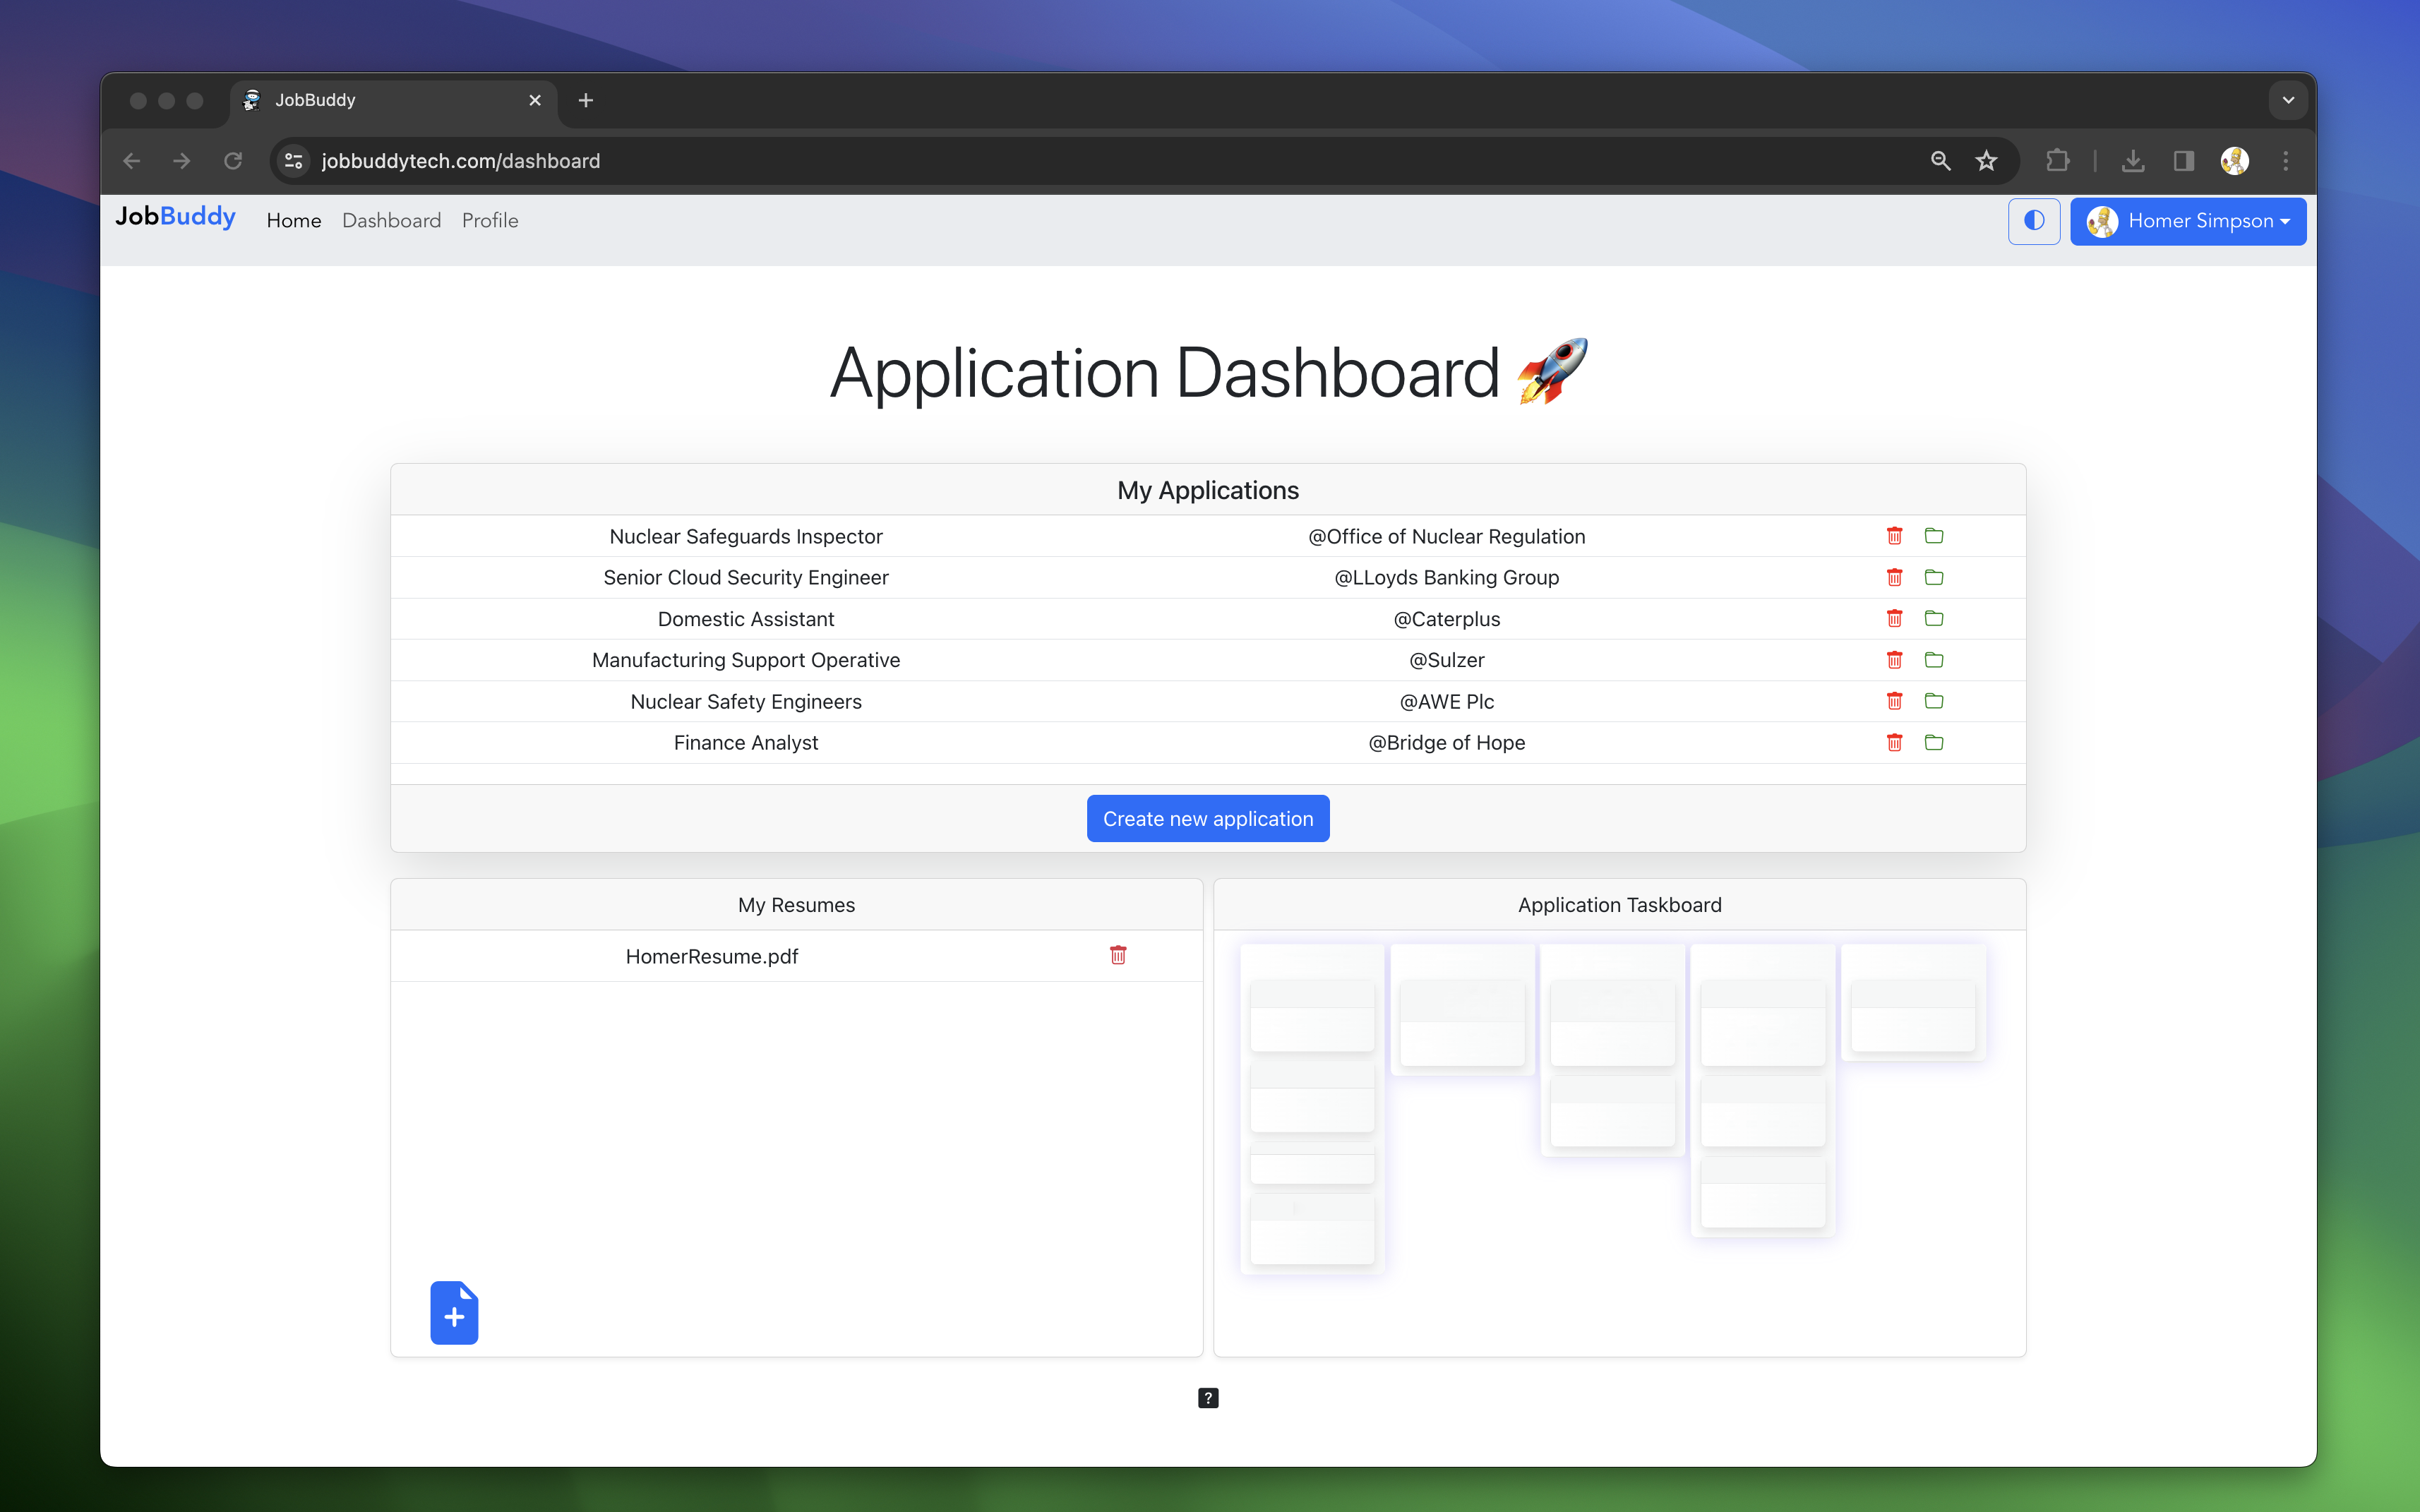Click the help question mark icon
This screenshot has height=1512, width=2420.
pyautogui.click(x=1207, y=1398)
